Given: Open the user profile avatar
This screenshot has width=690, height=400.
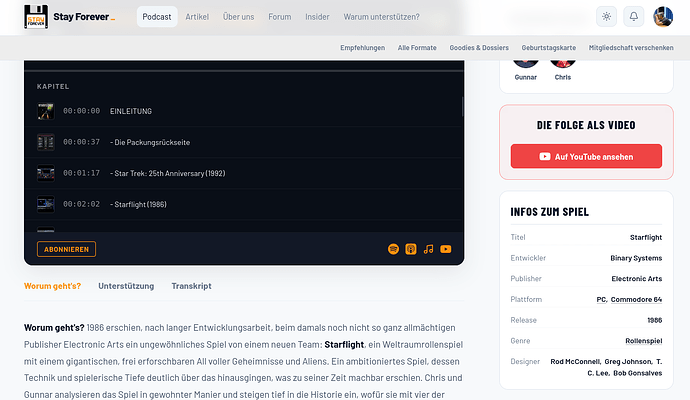Looking at the screenshot, I should click(663, 17).
